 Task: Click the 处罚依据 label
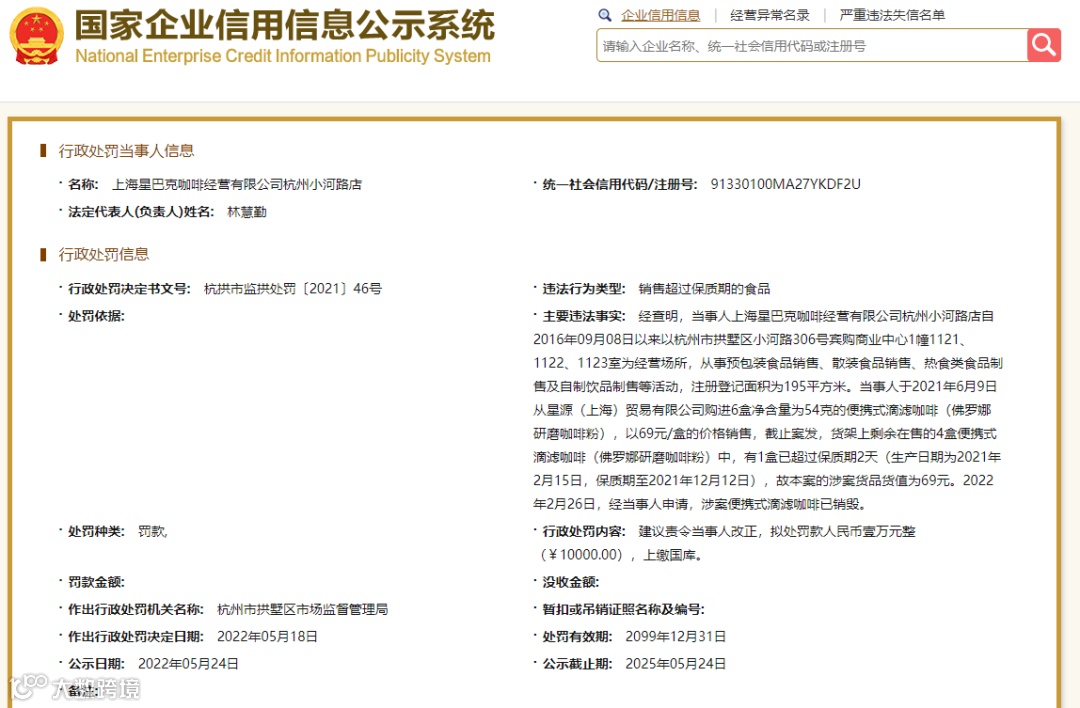96,316
